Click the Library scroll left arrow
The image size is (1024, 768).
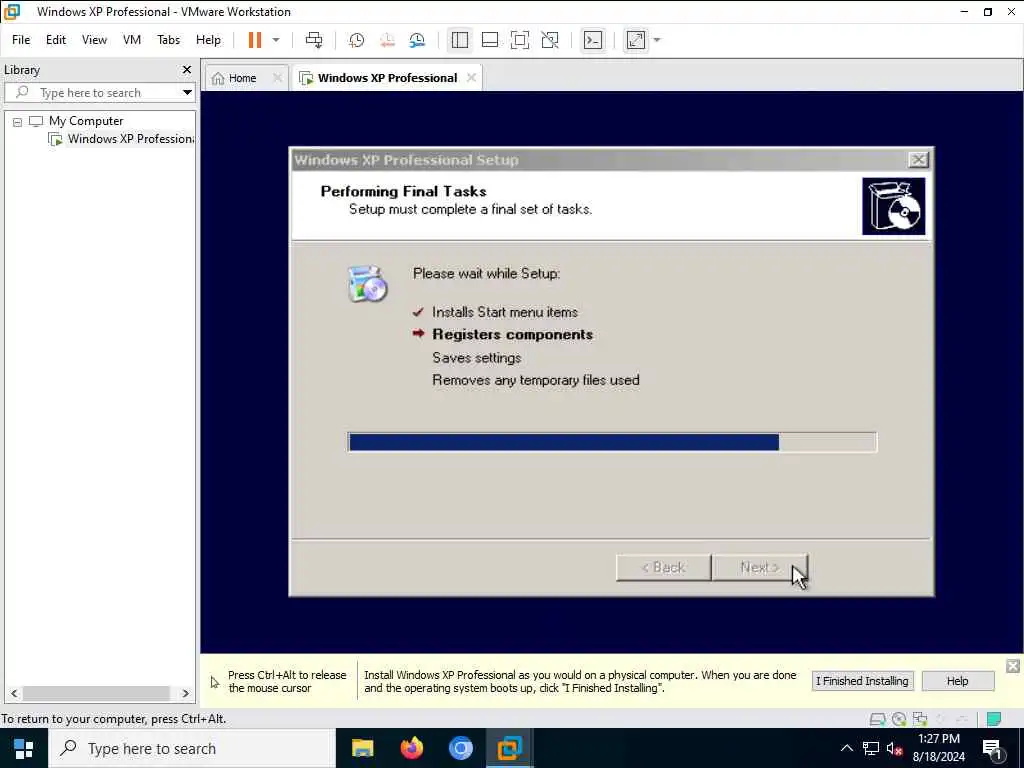click(14, 694)
